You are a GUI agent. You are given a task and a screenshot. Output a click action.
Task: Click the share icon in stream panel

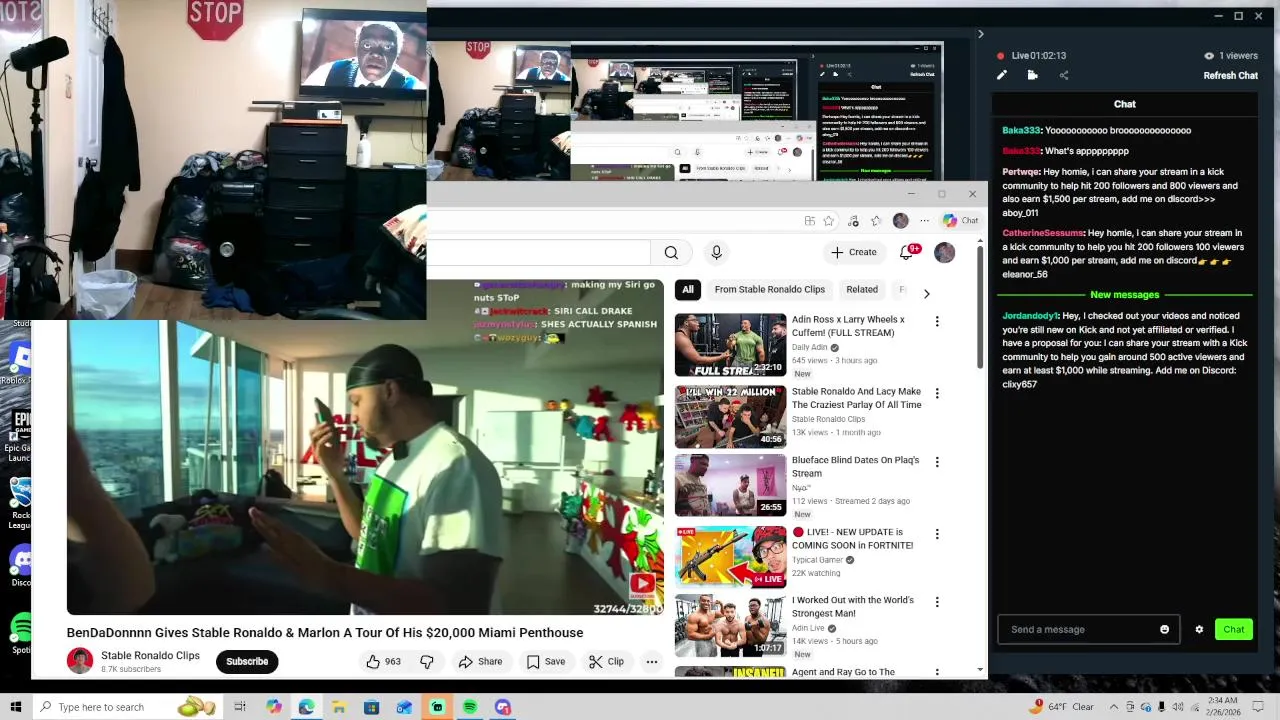click(x=1063, y=75)
